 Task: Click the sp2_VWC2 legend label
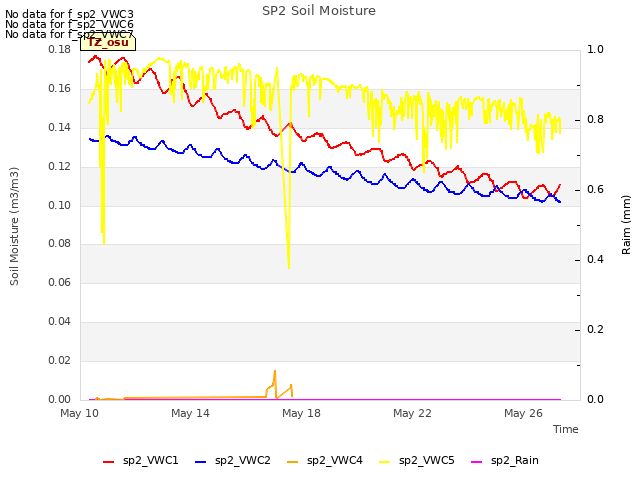tap(242, 460)
